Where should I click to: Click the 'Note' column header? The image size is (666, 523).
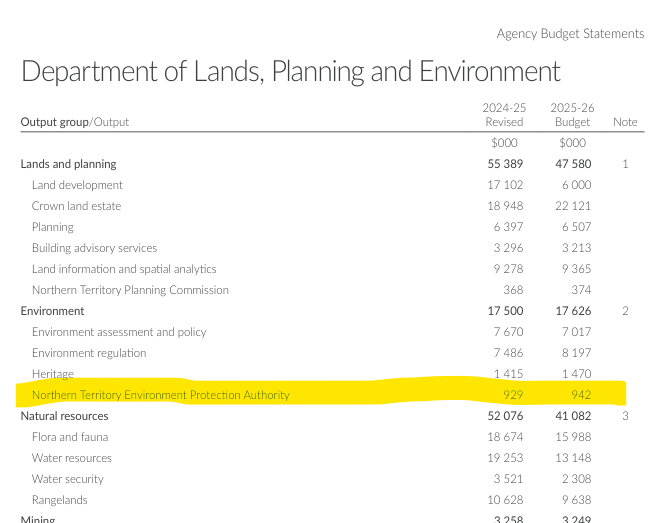click(625, 122)
